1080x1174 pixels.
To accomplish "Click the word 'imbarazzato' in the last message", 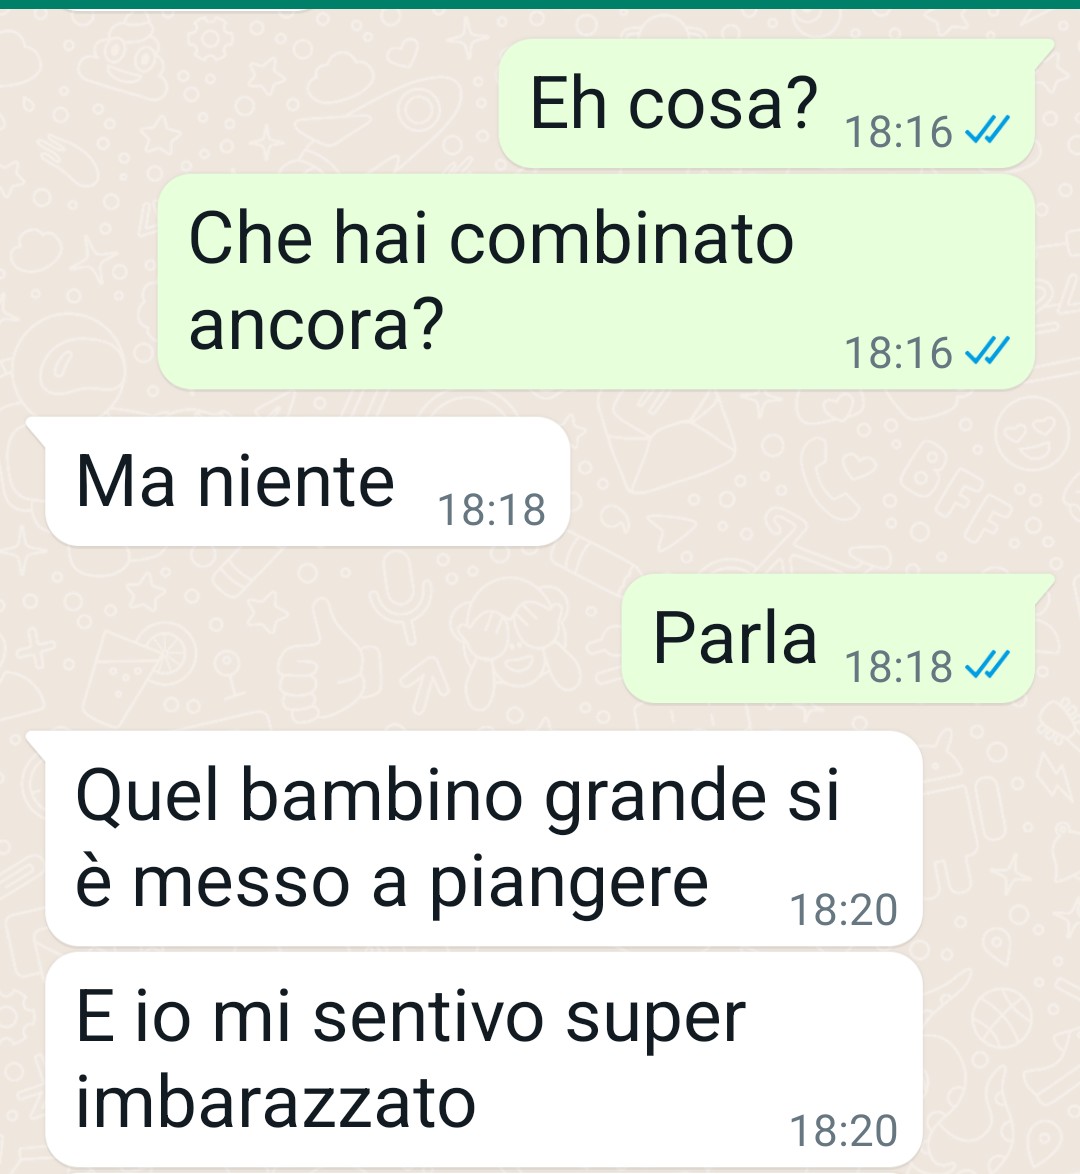I will click(x=276, y=1103).
